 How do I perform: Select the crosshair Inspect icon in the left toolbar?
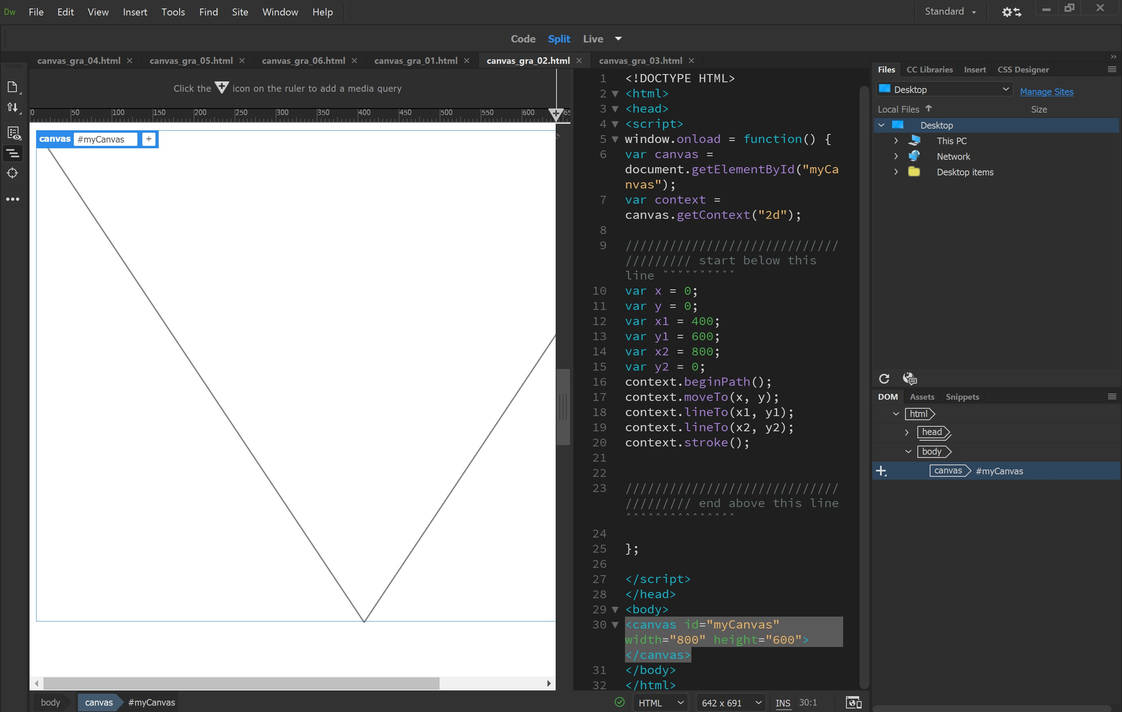coord(12,173)
